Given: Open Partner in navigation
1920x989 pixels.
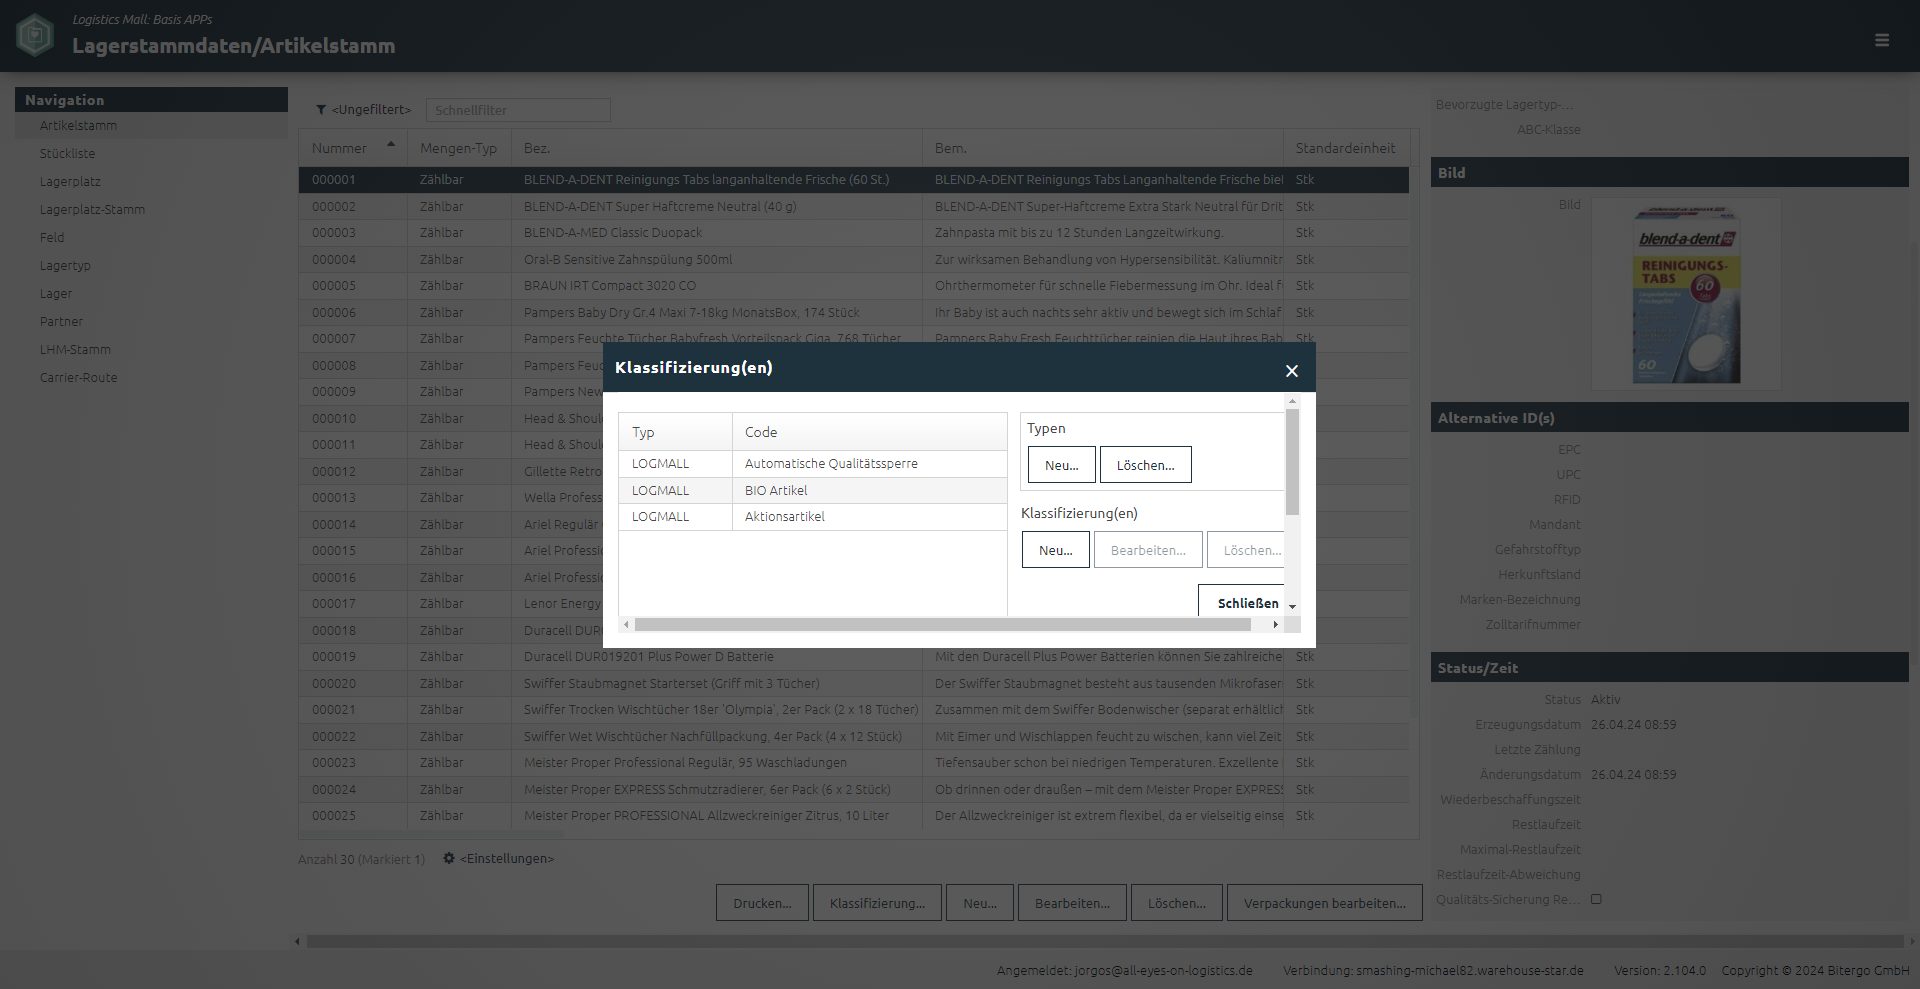Looking at the screenshot, I should [61, 322].
